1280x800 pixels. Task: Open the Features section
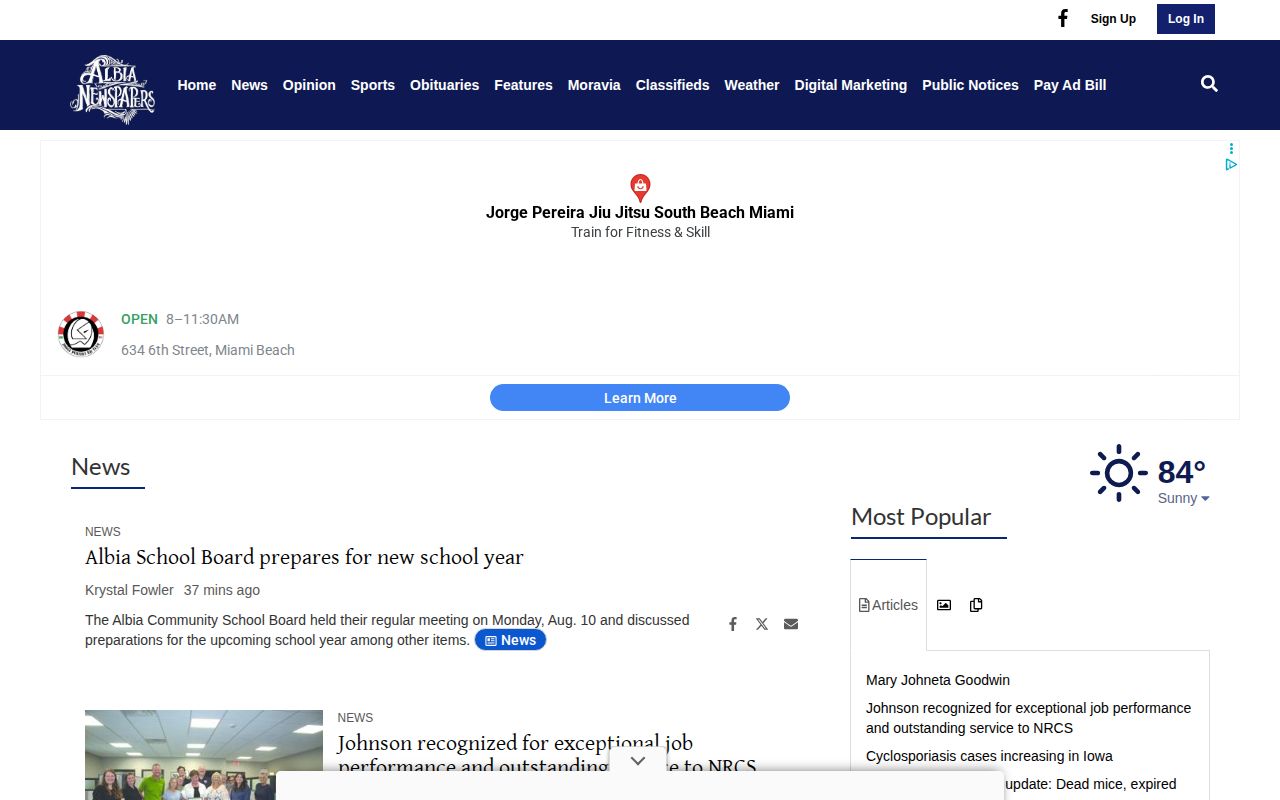[523, 85]
